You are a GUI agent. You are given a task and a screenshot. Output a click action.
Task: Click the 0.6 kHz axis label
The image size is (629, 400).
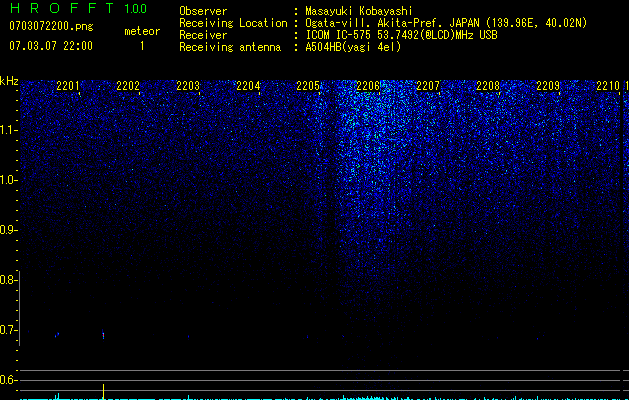click(x=8, y=380)
